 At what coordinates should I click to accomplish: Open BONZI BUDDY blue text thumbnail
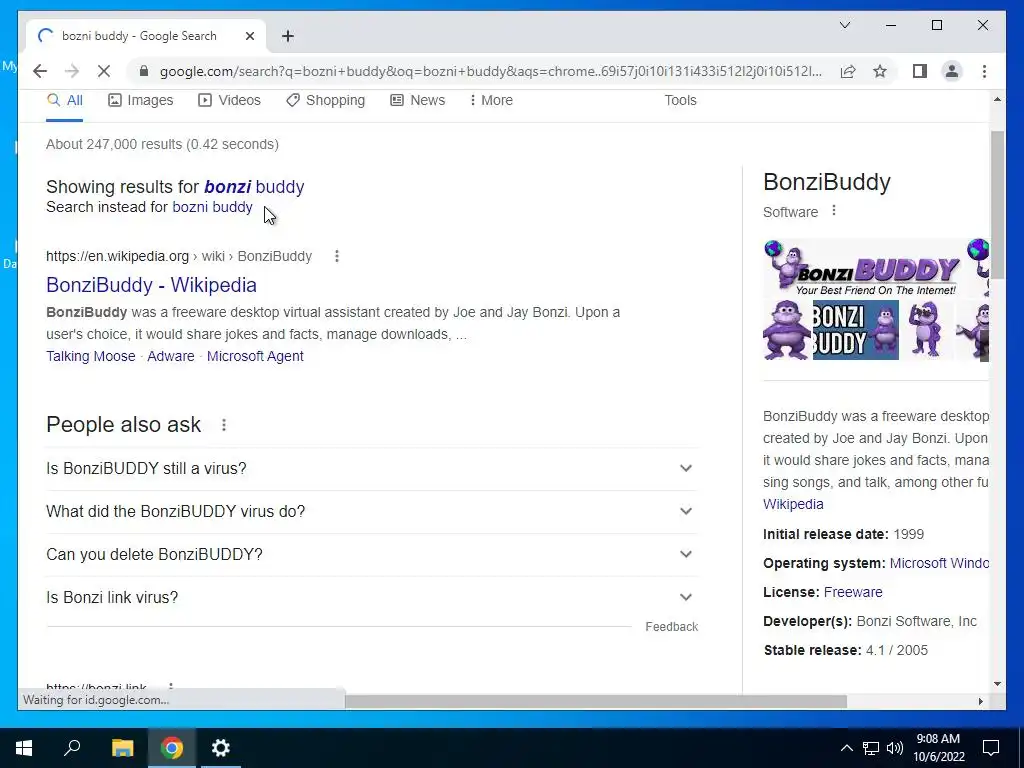coord(856,330)
